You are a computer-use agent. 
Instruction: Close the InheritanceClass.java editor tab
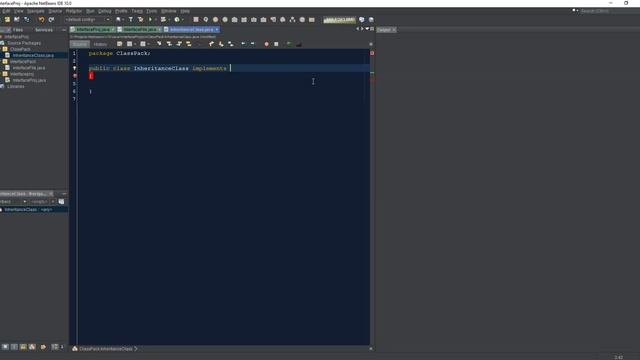pos(217,29)
